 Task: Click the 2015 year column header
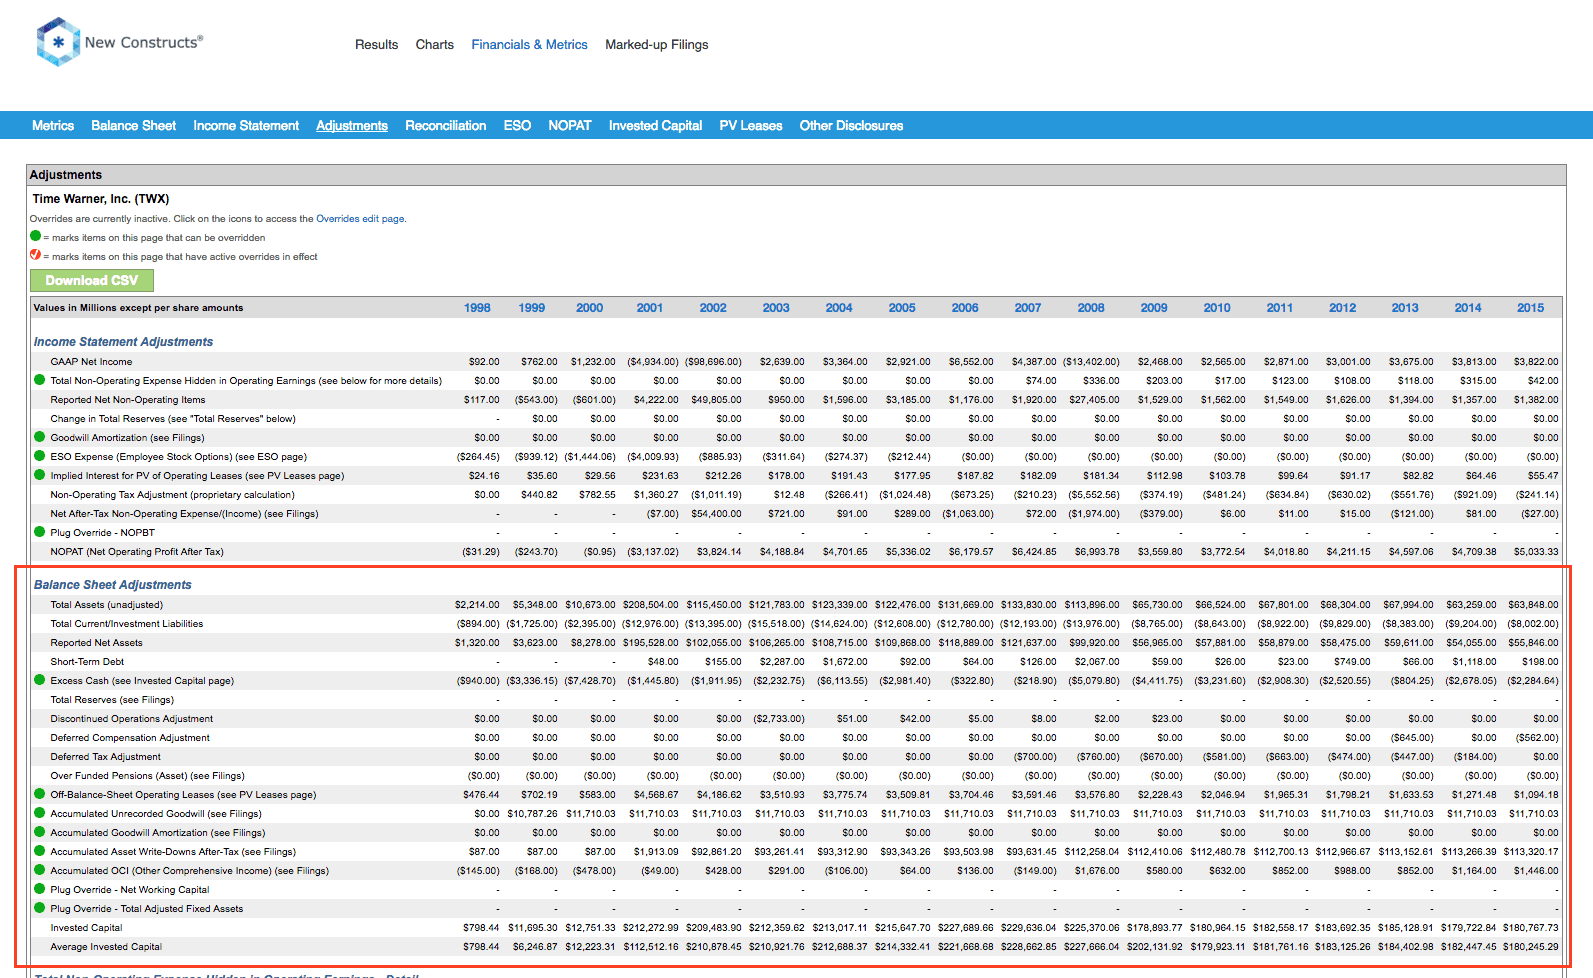coord(1530,308)
